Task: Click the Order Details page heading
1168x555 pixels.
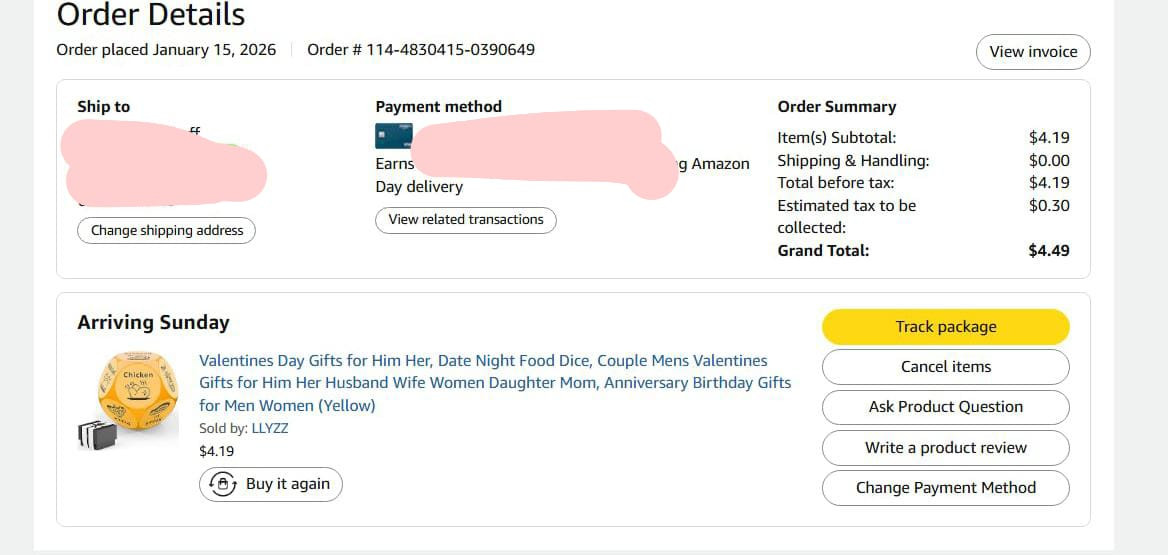Action: pyautogui.click(x=151, y=15)
